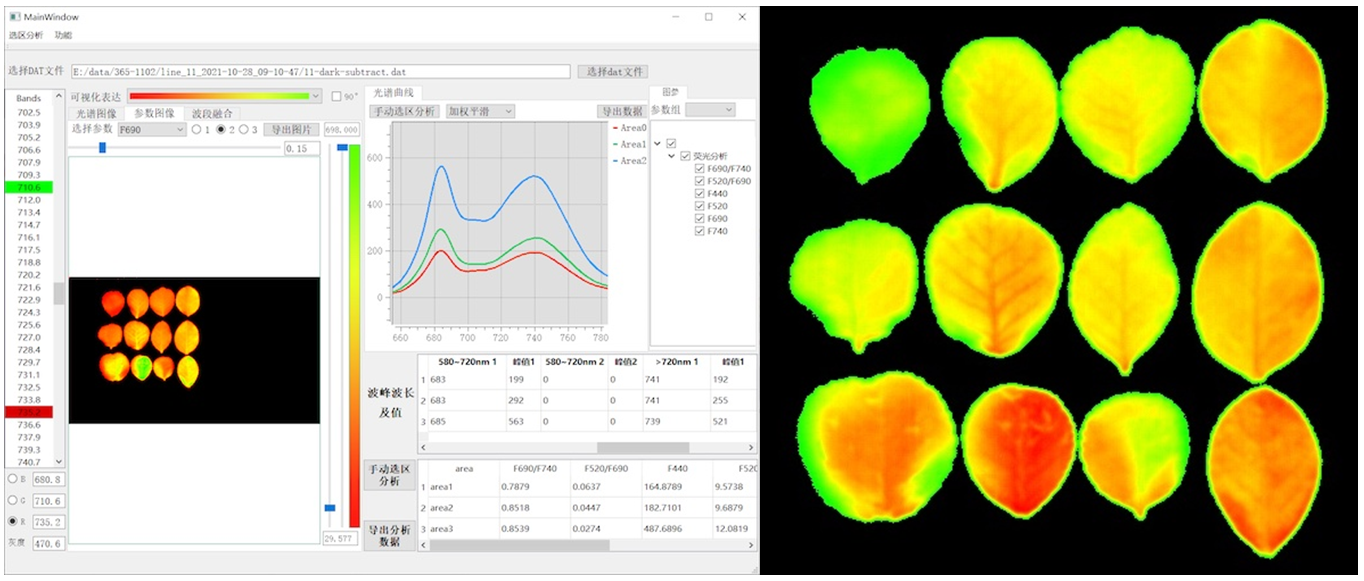The image size is (1364, 581).
Task: Open the 参数组 dropdown
Action: (710, 110)
